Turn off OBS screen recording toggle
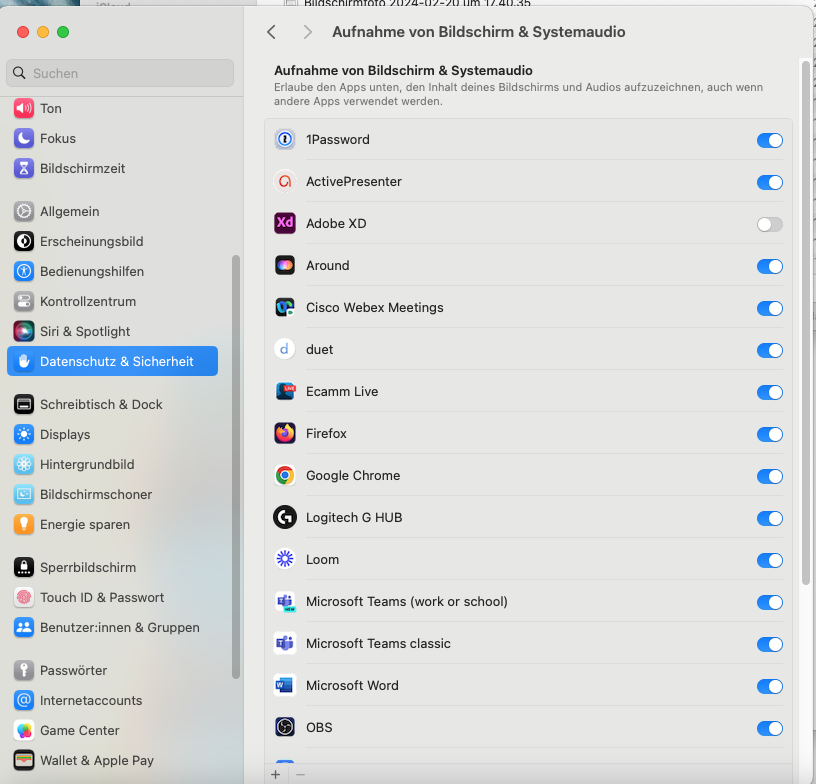Screen dimensions: 816x784 pos(770,729)
